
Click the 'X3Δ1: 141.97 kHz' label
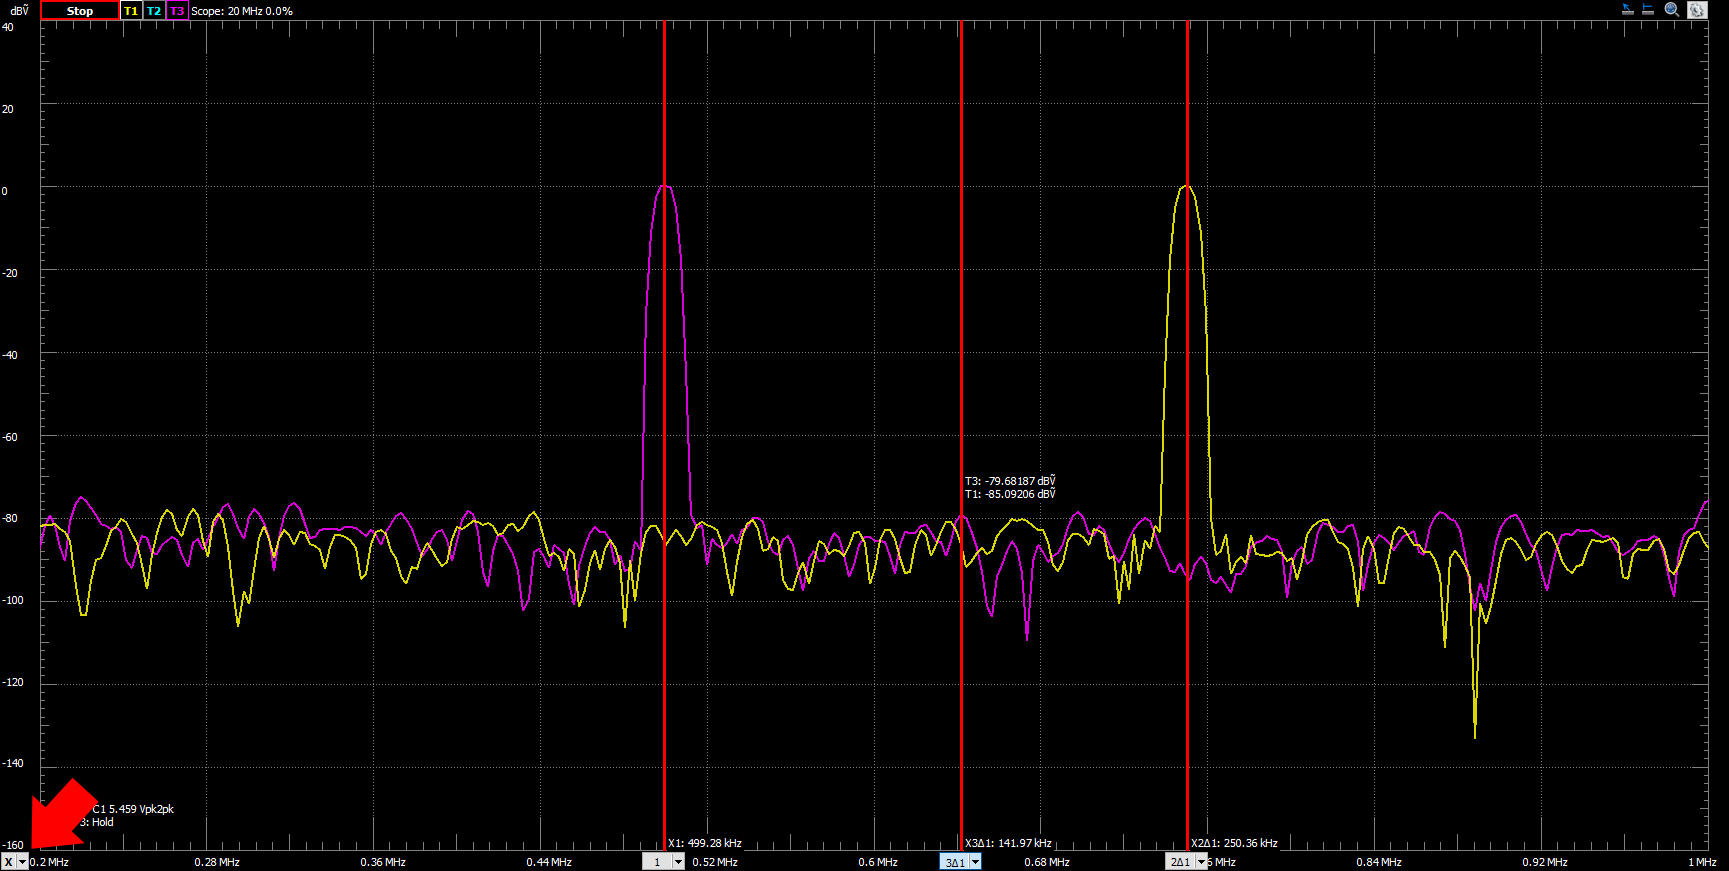1008,843
